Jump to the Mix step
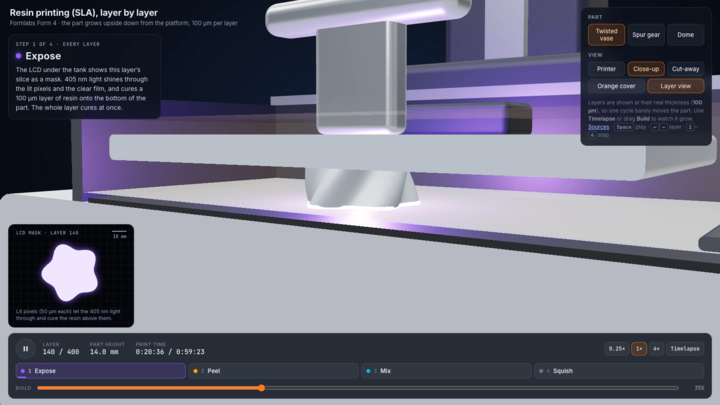The width and height of the screenshot is (720, 405). tap(446, 371)
